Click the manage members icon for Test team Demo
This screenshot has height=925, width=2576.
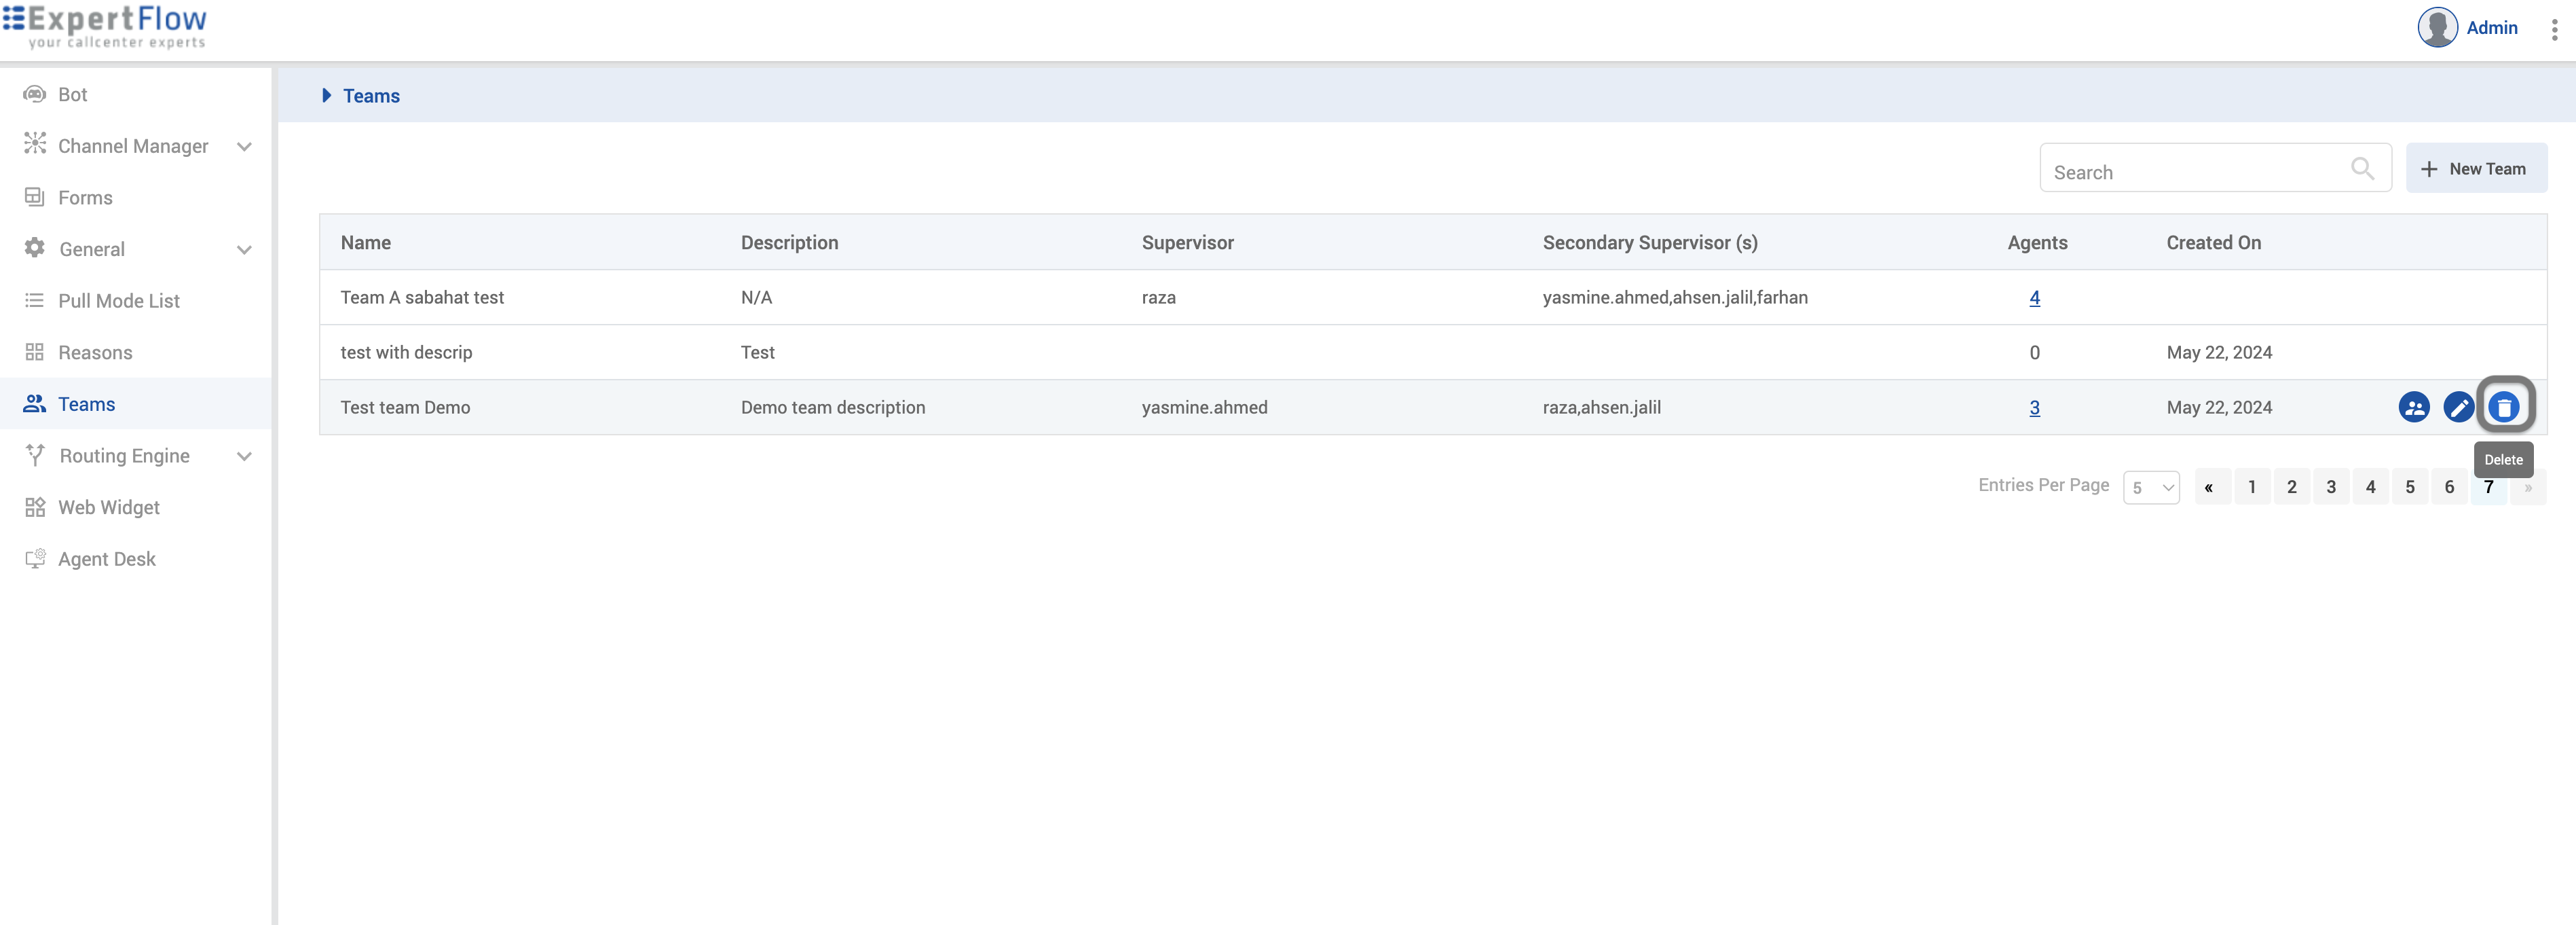pyautogui.click(x=2413, y=407)
